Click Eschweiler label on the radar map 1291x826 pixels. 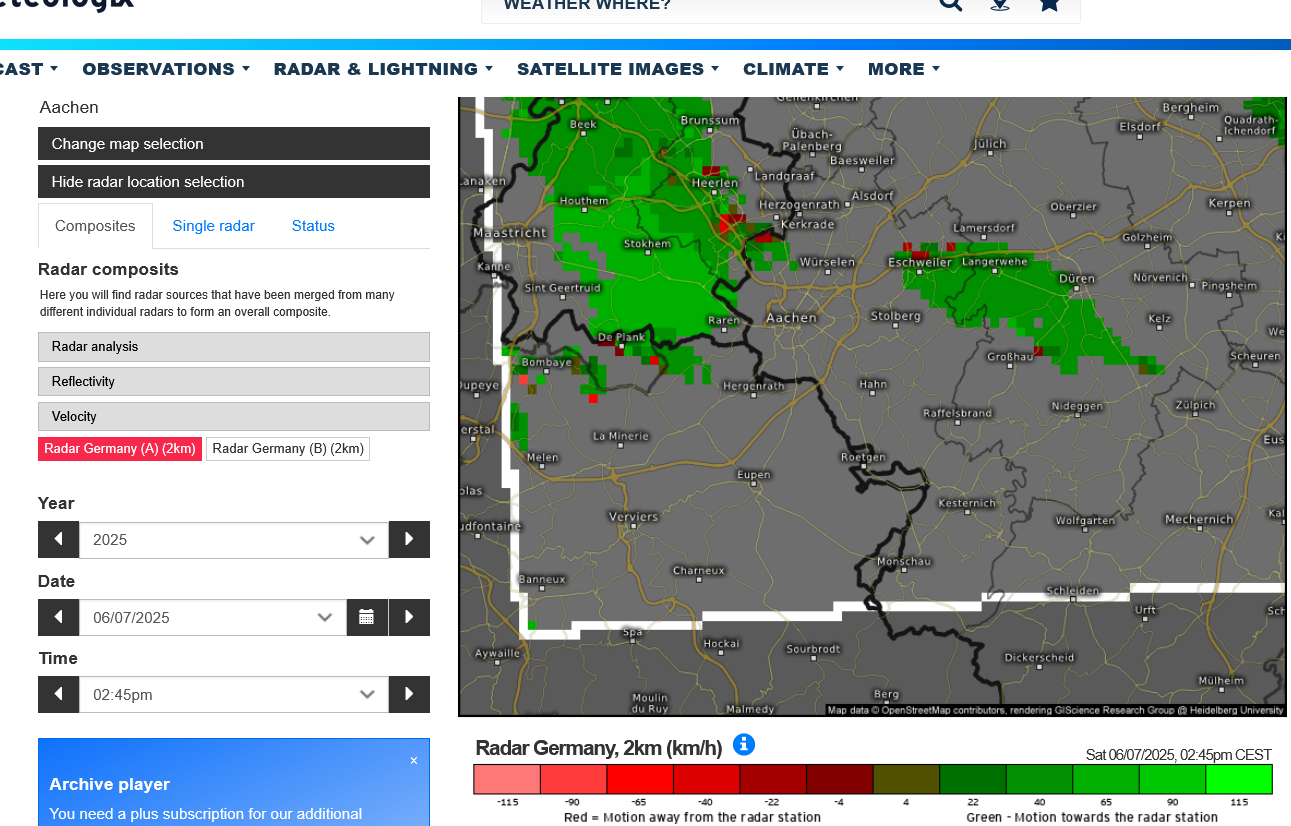[920, 263]
